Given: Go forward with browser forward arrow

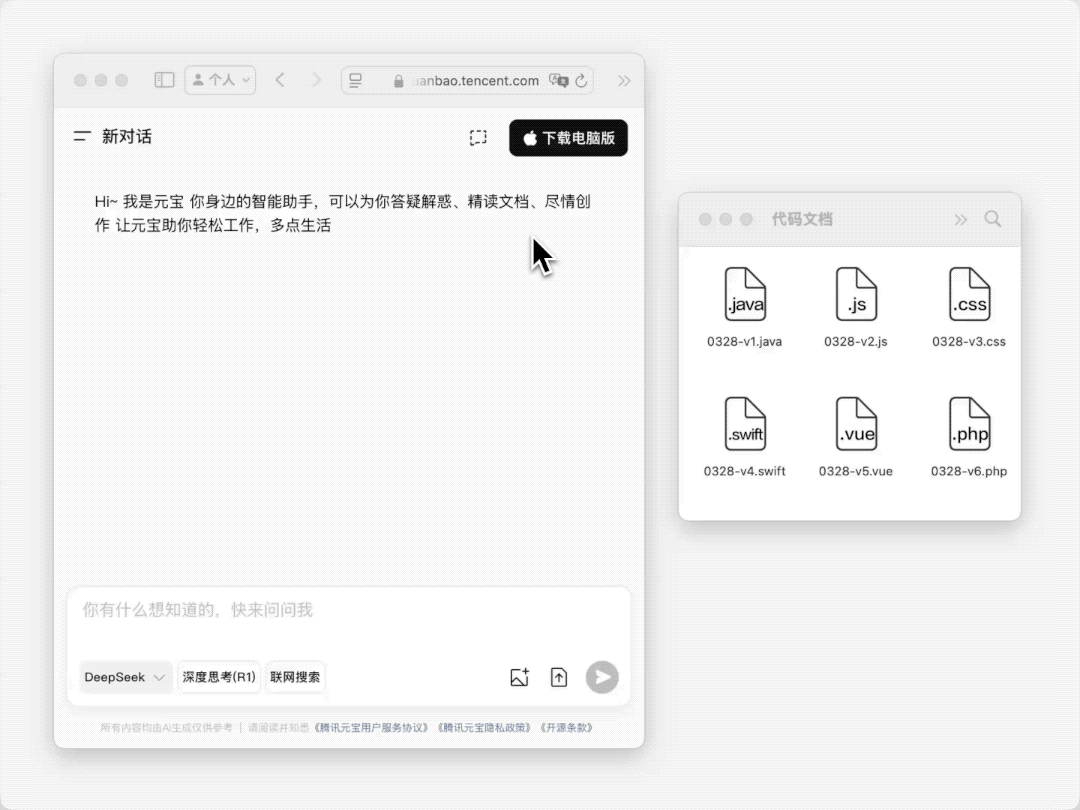Looking at the screenshot, I should point(316,80).
